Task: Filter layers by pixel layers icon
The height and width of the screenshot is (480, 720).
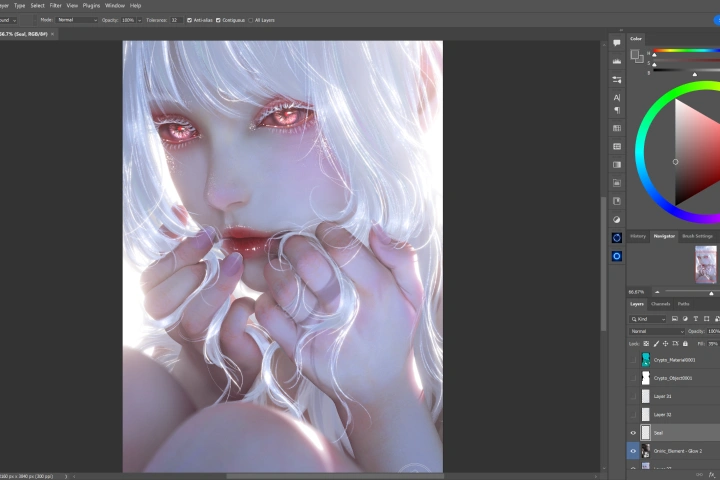Action: tap(675, 319)
